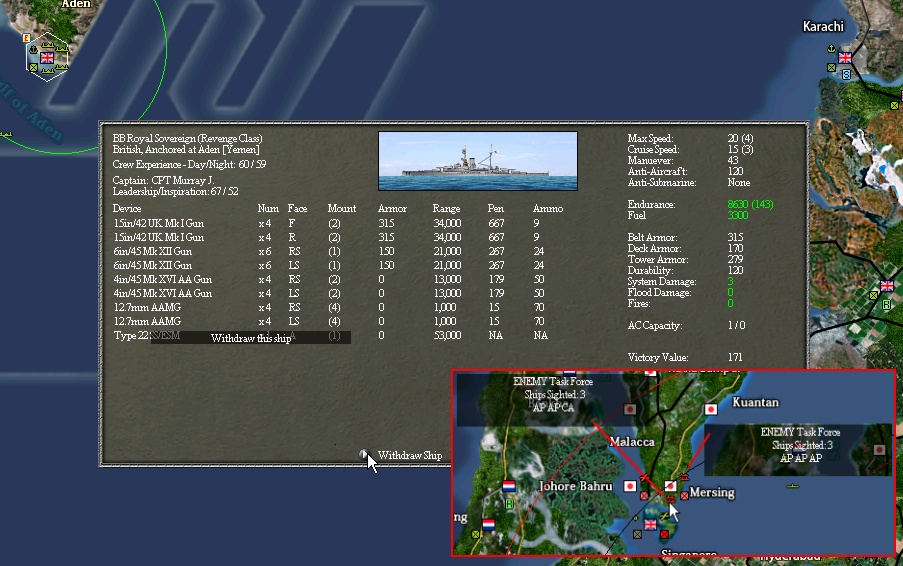Toggle the Withdraw Ship radio button

tap(363, 455)
